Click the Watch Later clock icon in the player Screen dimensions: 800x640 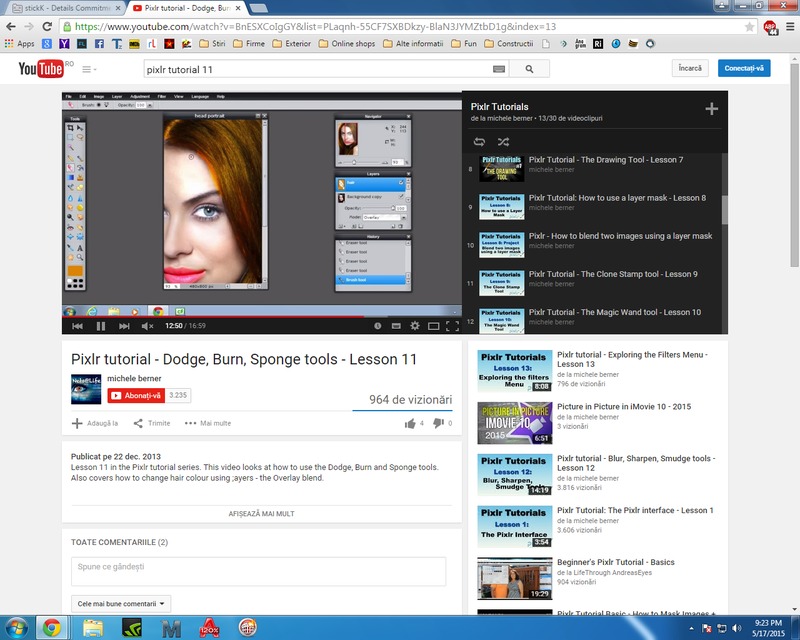(378, 326)
